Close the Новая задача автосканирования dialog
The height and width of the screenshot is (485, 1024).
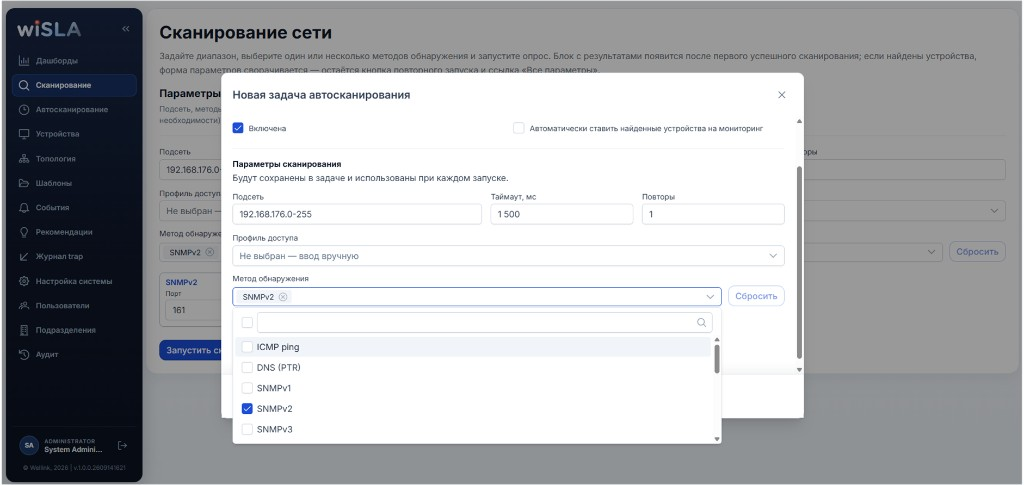(782, 95)
